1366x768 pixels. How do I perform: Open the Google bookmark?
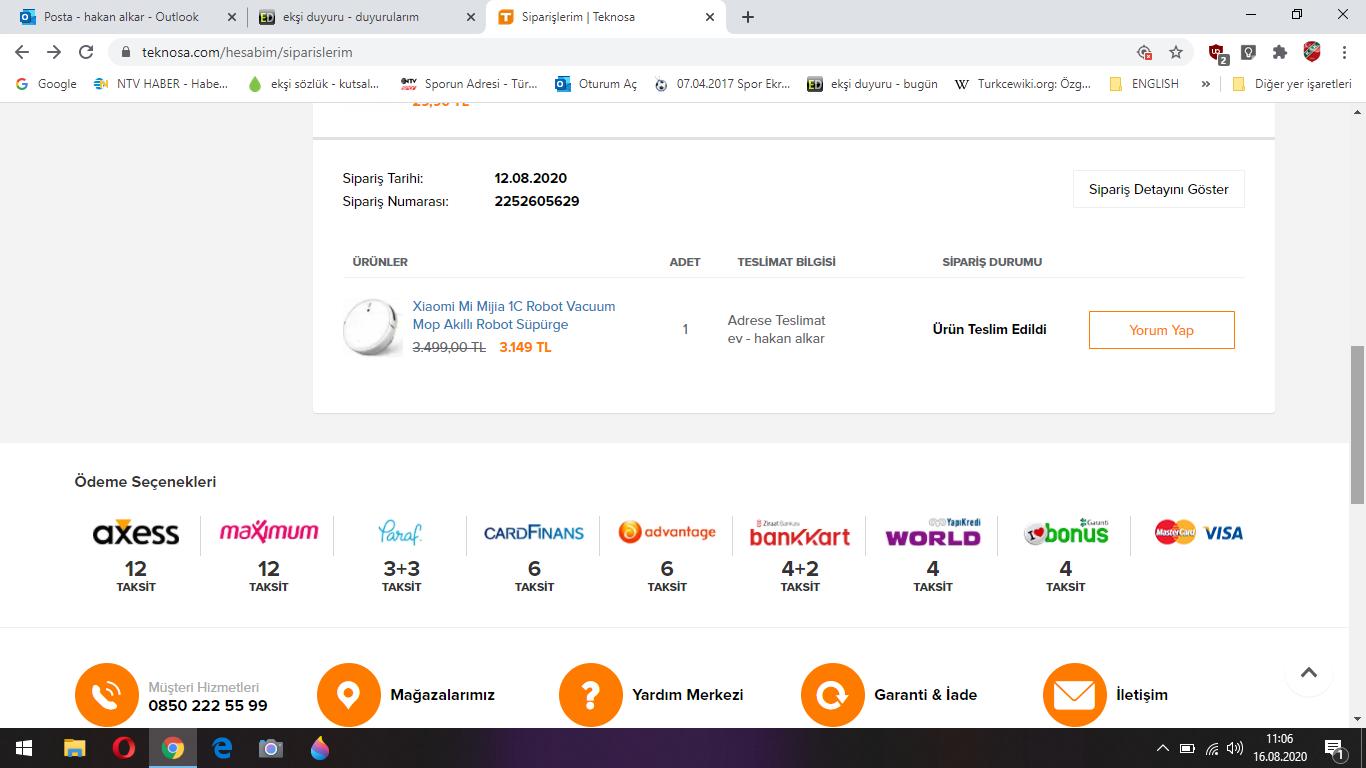coord(47,84)
